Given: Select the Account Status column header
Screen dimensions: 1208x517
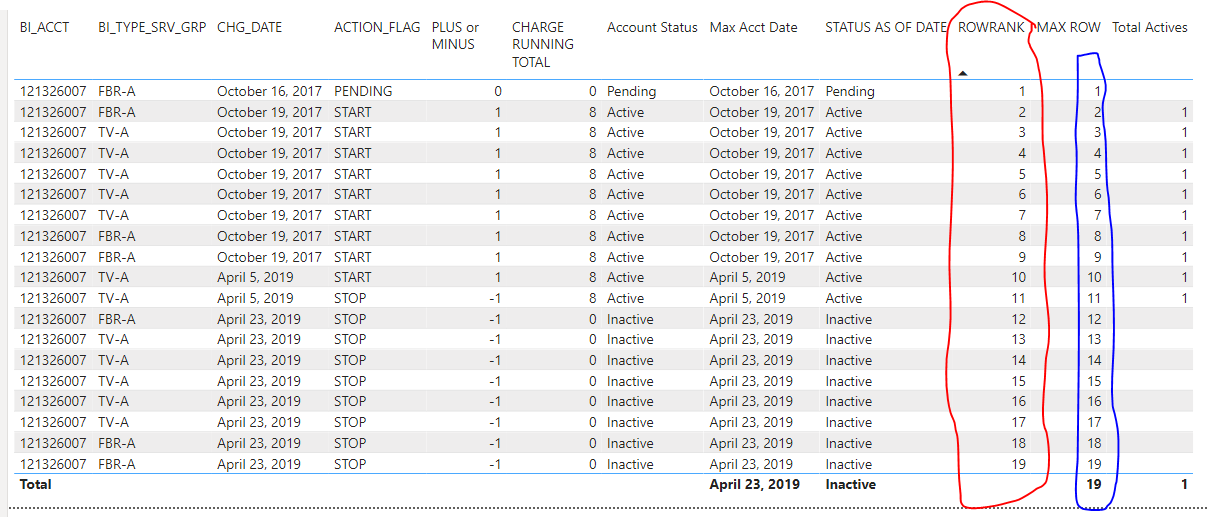Looking at the screenshot, I should 652,28.
